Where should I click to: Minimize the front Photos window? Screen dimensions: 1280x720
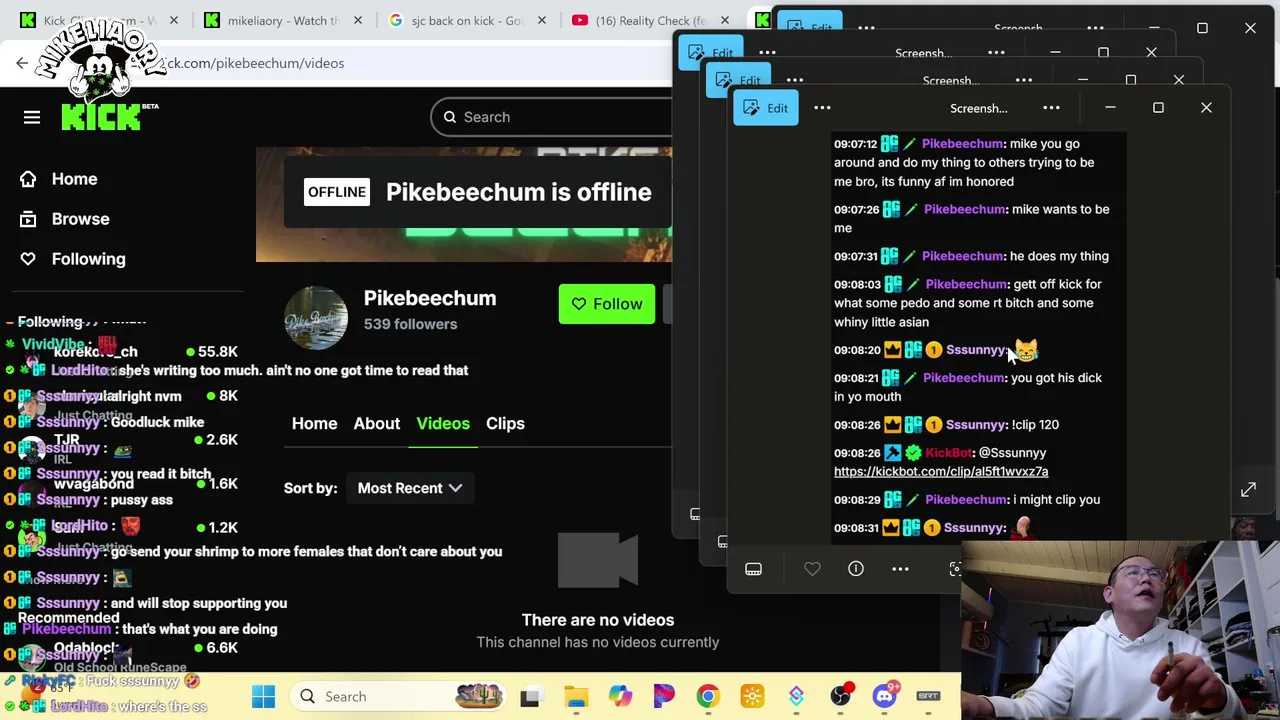pos(1110,108)
